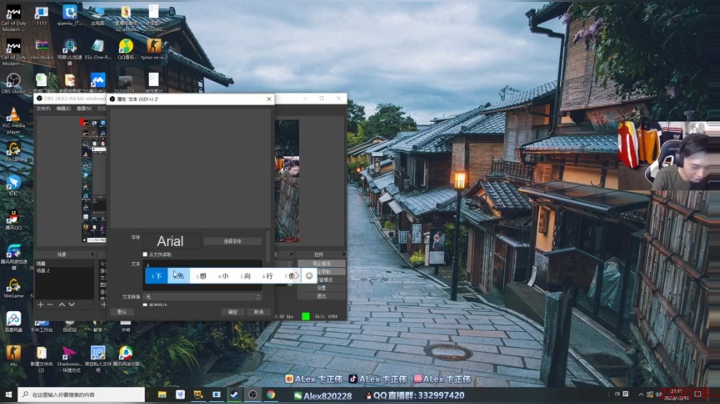Pick the second IME candidate 先
720x404 pixels.
(179, 276)
